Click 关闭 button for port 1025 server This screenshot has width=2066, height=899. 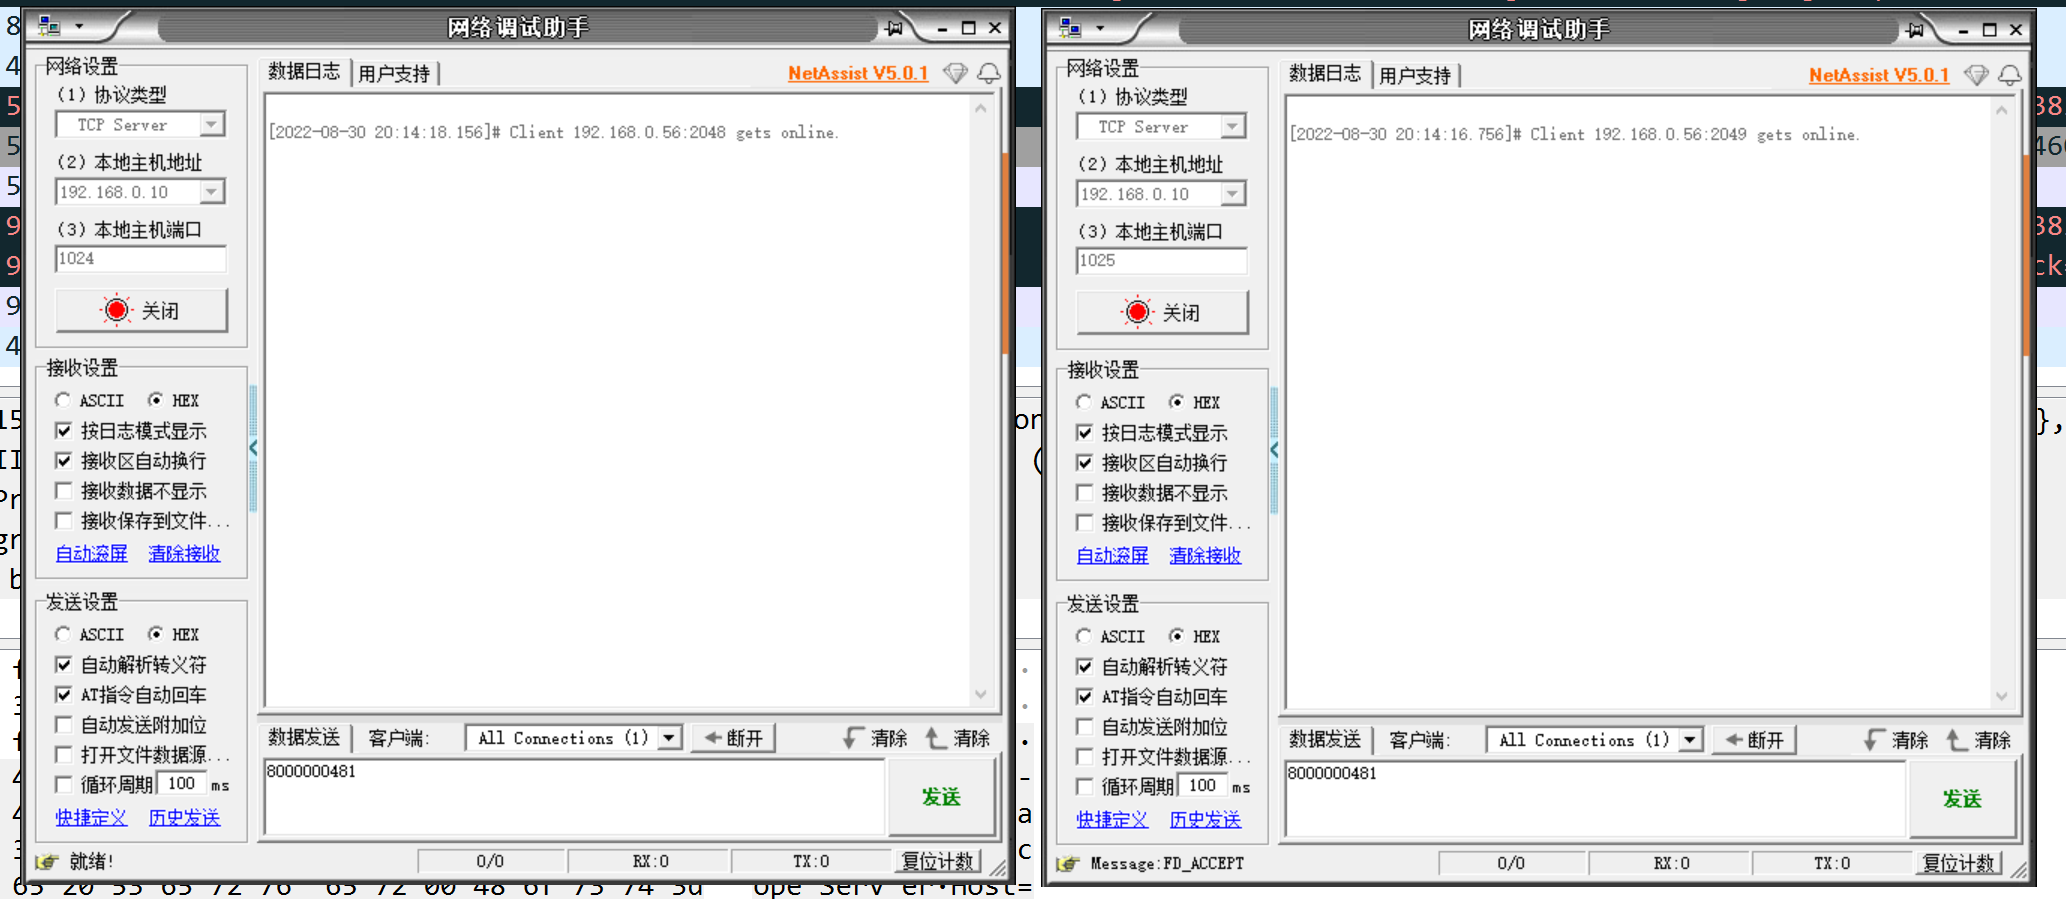coord(1162,312)
